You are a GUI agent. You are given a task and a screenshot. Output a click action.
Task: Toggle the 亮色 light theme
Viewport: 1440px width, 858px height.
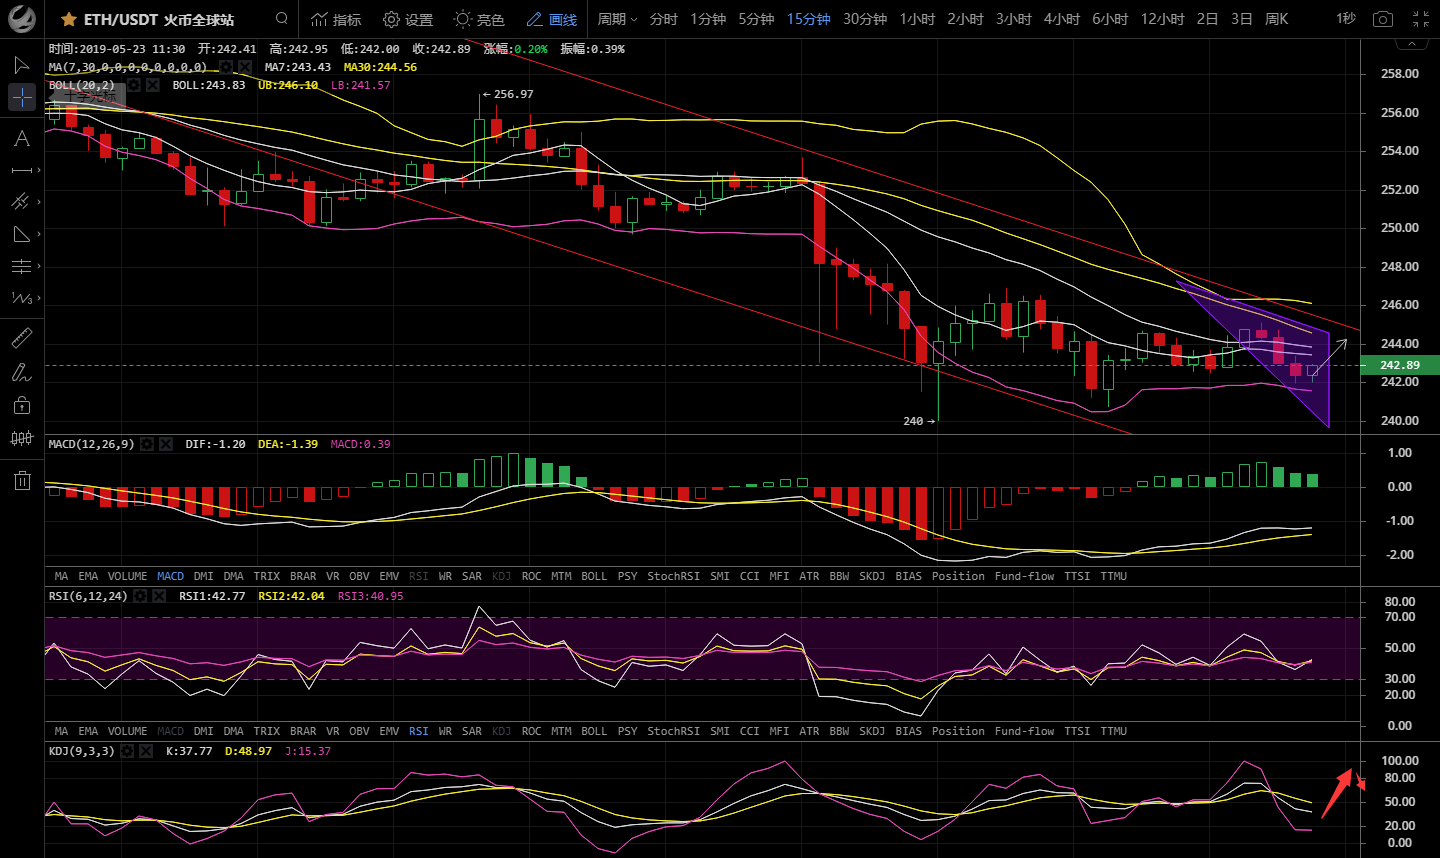(x=479, y=20)
